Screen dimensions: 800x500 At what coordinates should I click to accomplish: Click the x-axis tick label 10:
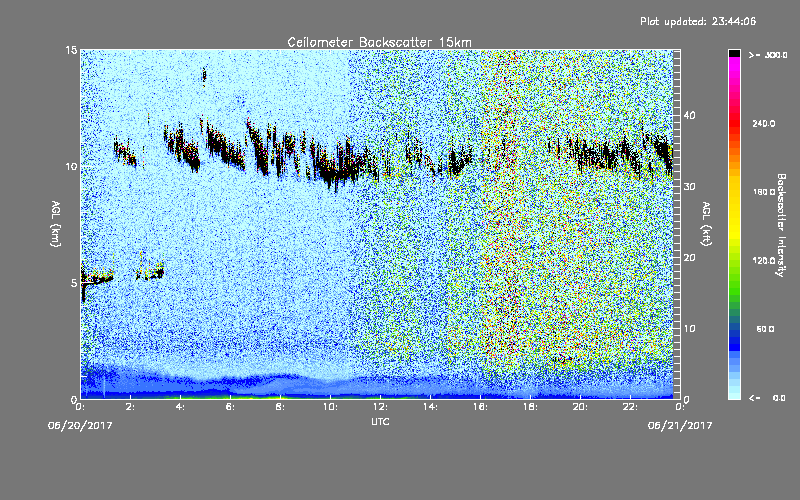[x=330, y=407]
